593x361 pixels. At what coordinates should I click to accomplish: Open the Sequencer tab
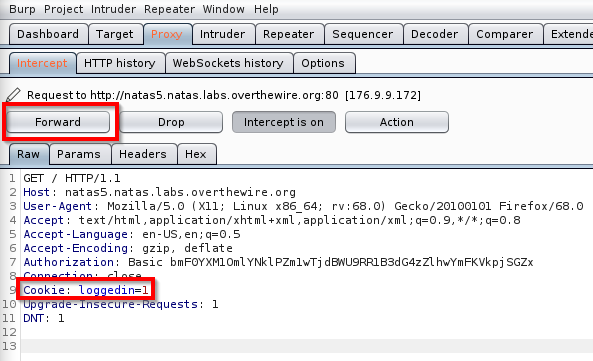tap(362, 34)
